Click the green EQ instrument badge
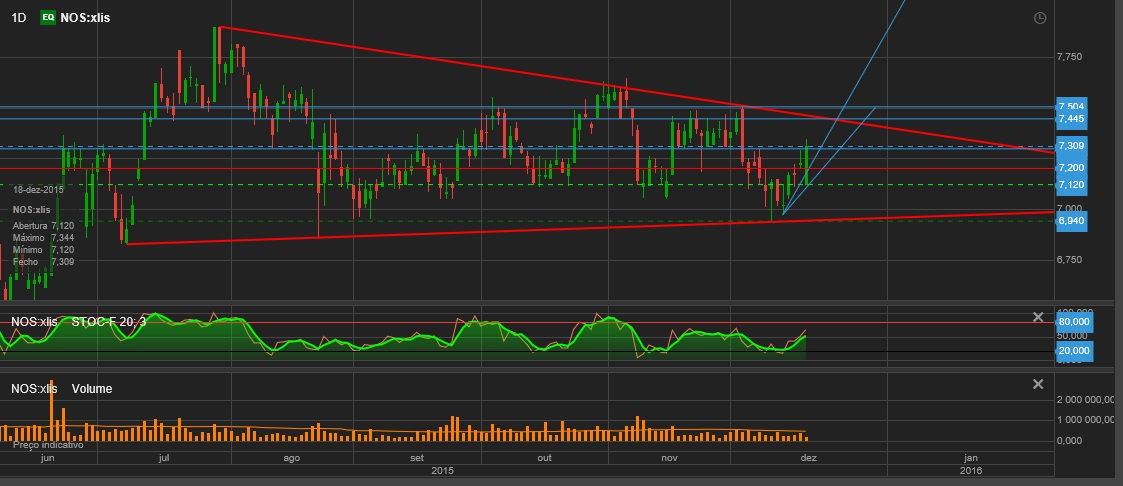This screenshot has width=1123, height=486. pyautogui.click(x=48, y=18)
